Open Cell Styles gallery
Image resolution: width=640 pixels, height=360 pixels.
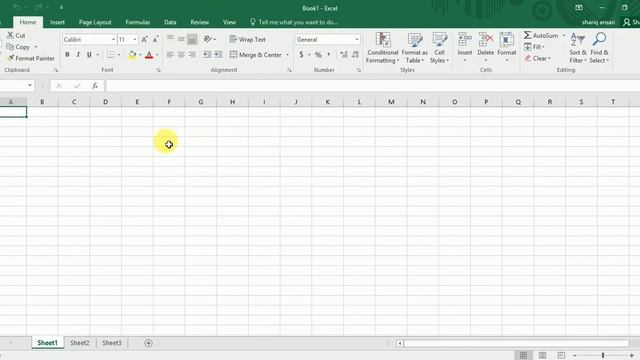click(440, 48)
